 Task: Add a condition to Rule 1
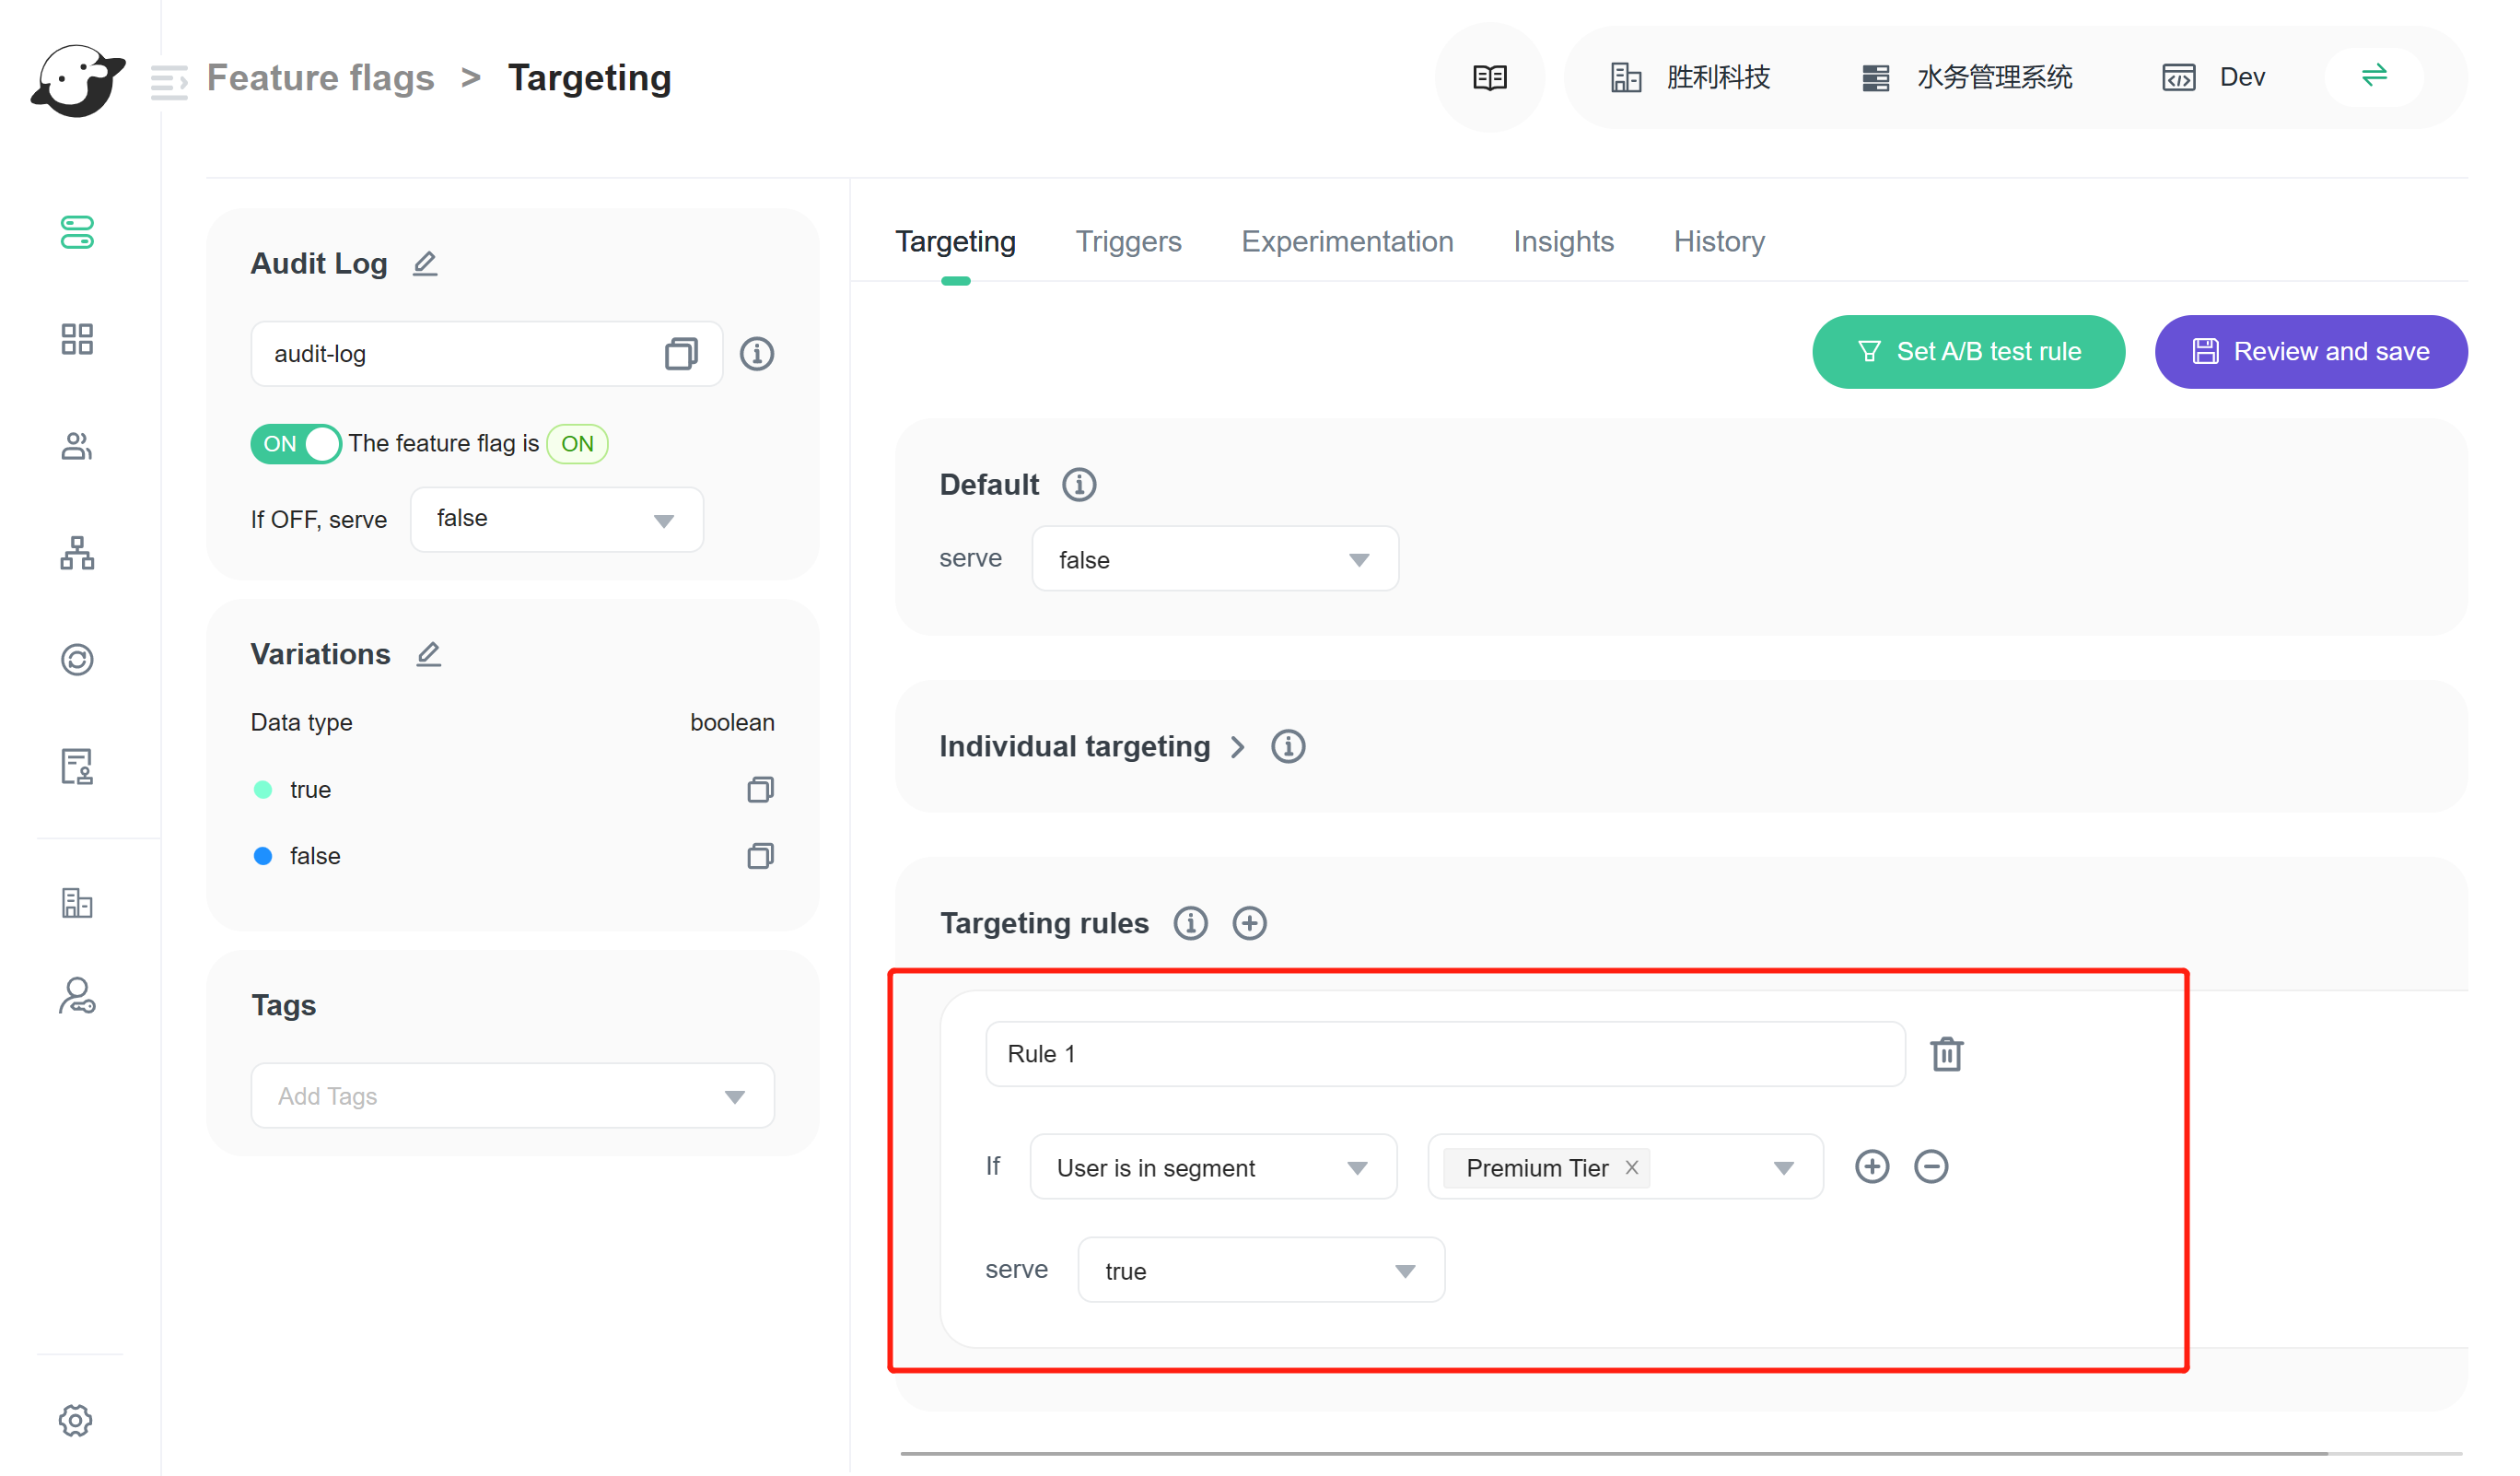(x=1872, y=1167)
